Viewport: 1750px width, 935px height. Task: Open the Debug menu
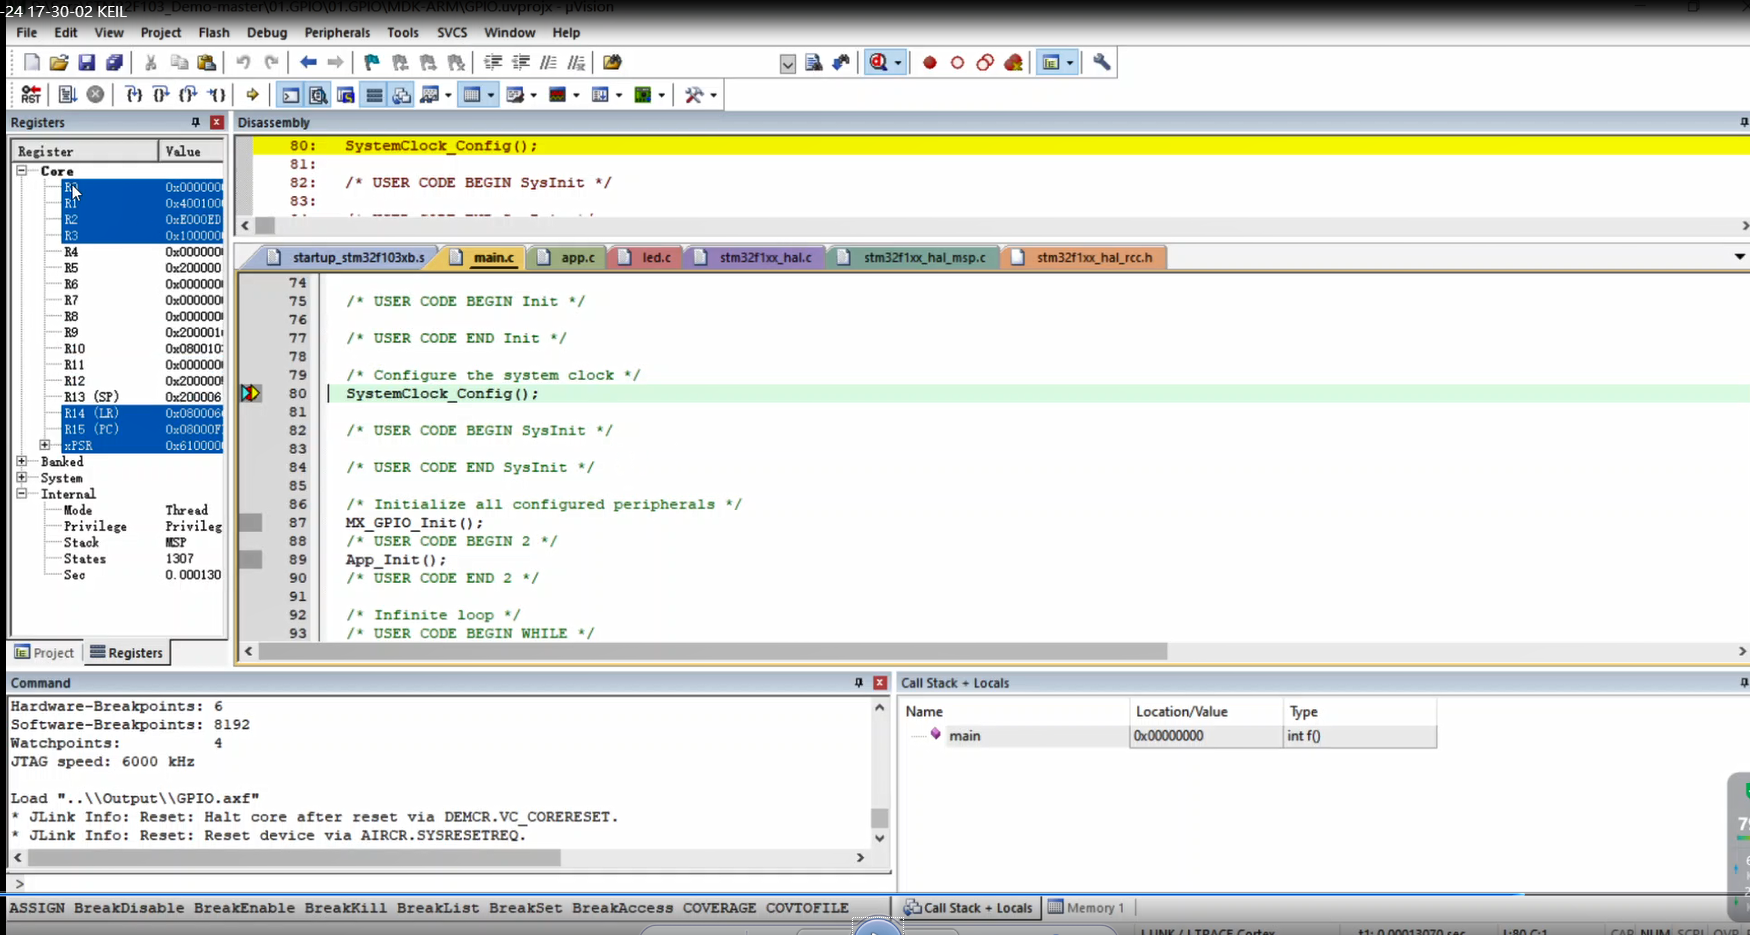(x=267, y=32)
